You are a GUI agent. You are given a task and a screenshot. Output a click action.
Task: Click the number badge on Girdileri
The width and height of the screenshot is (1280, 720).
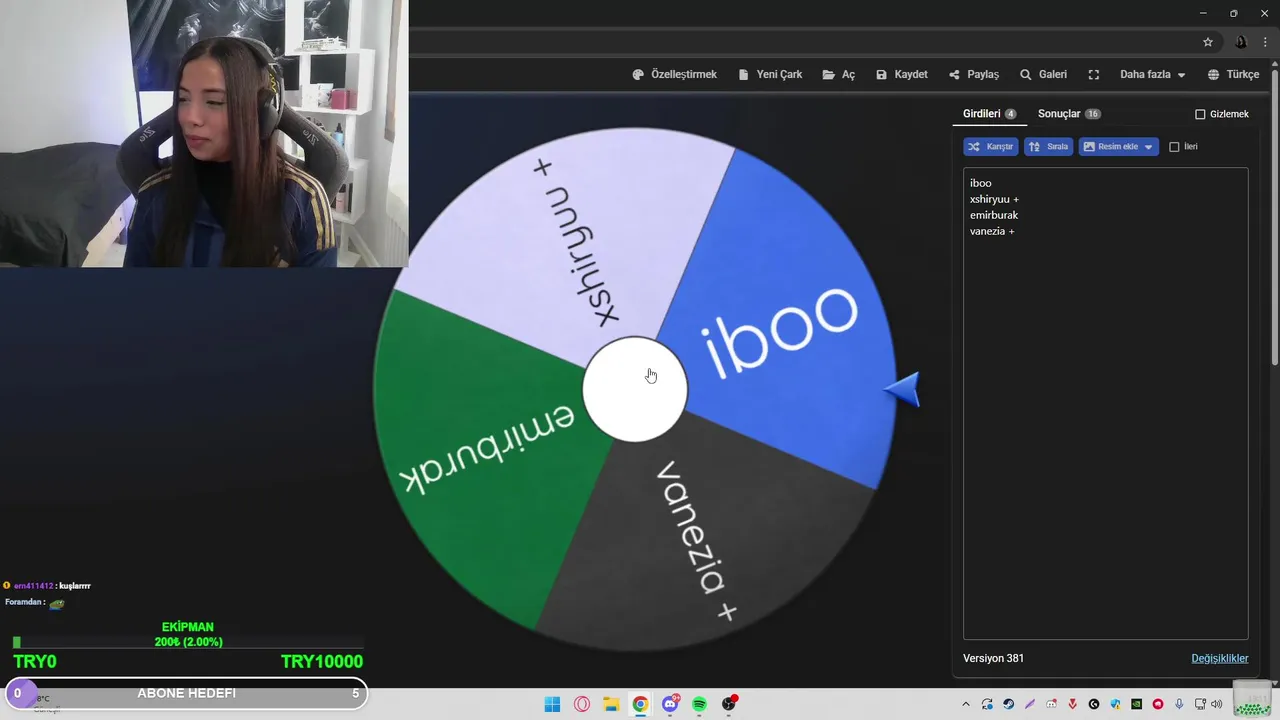coord(1010,114)
